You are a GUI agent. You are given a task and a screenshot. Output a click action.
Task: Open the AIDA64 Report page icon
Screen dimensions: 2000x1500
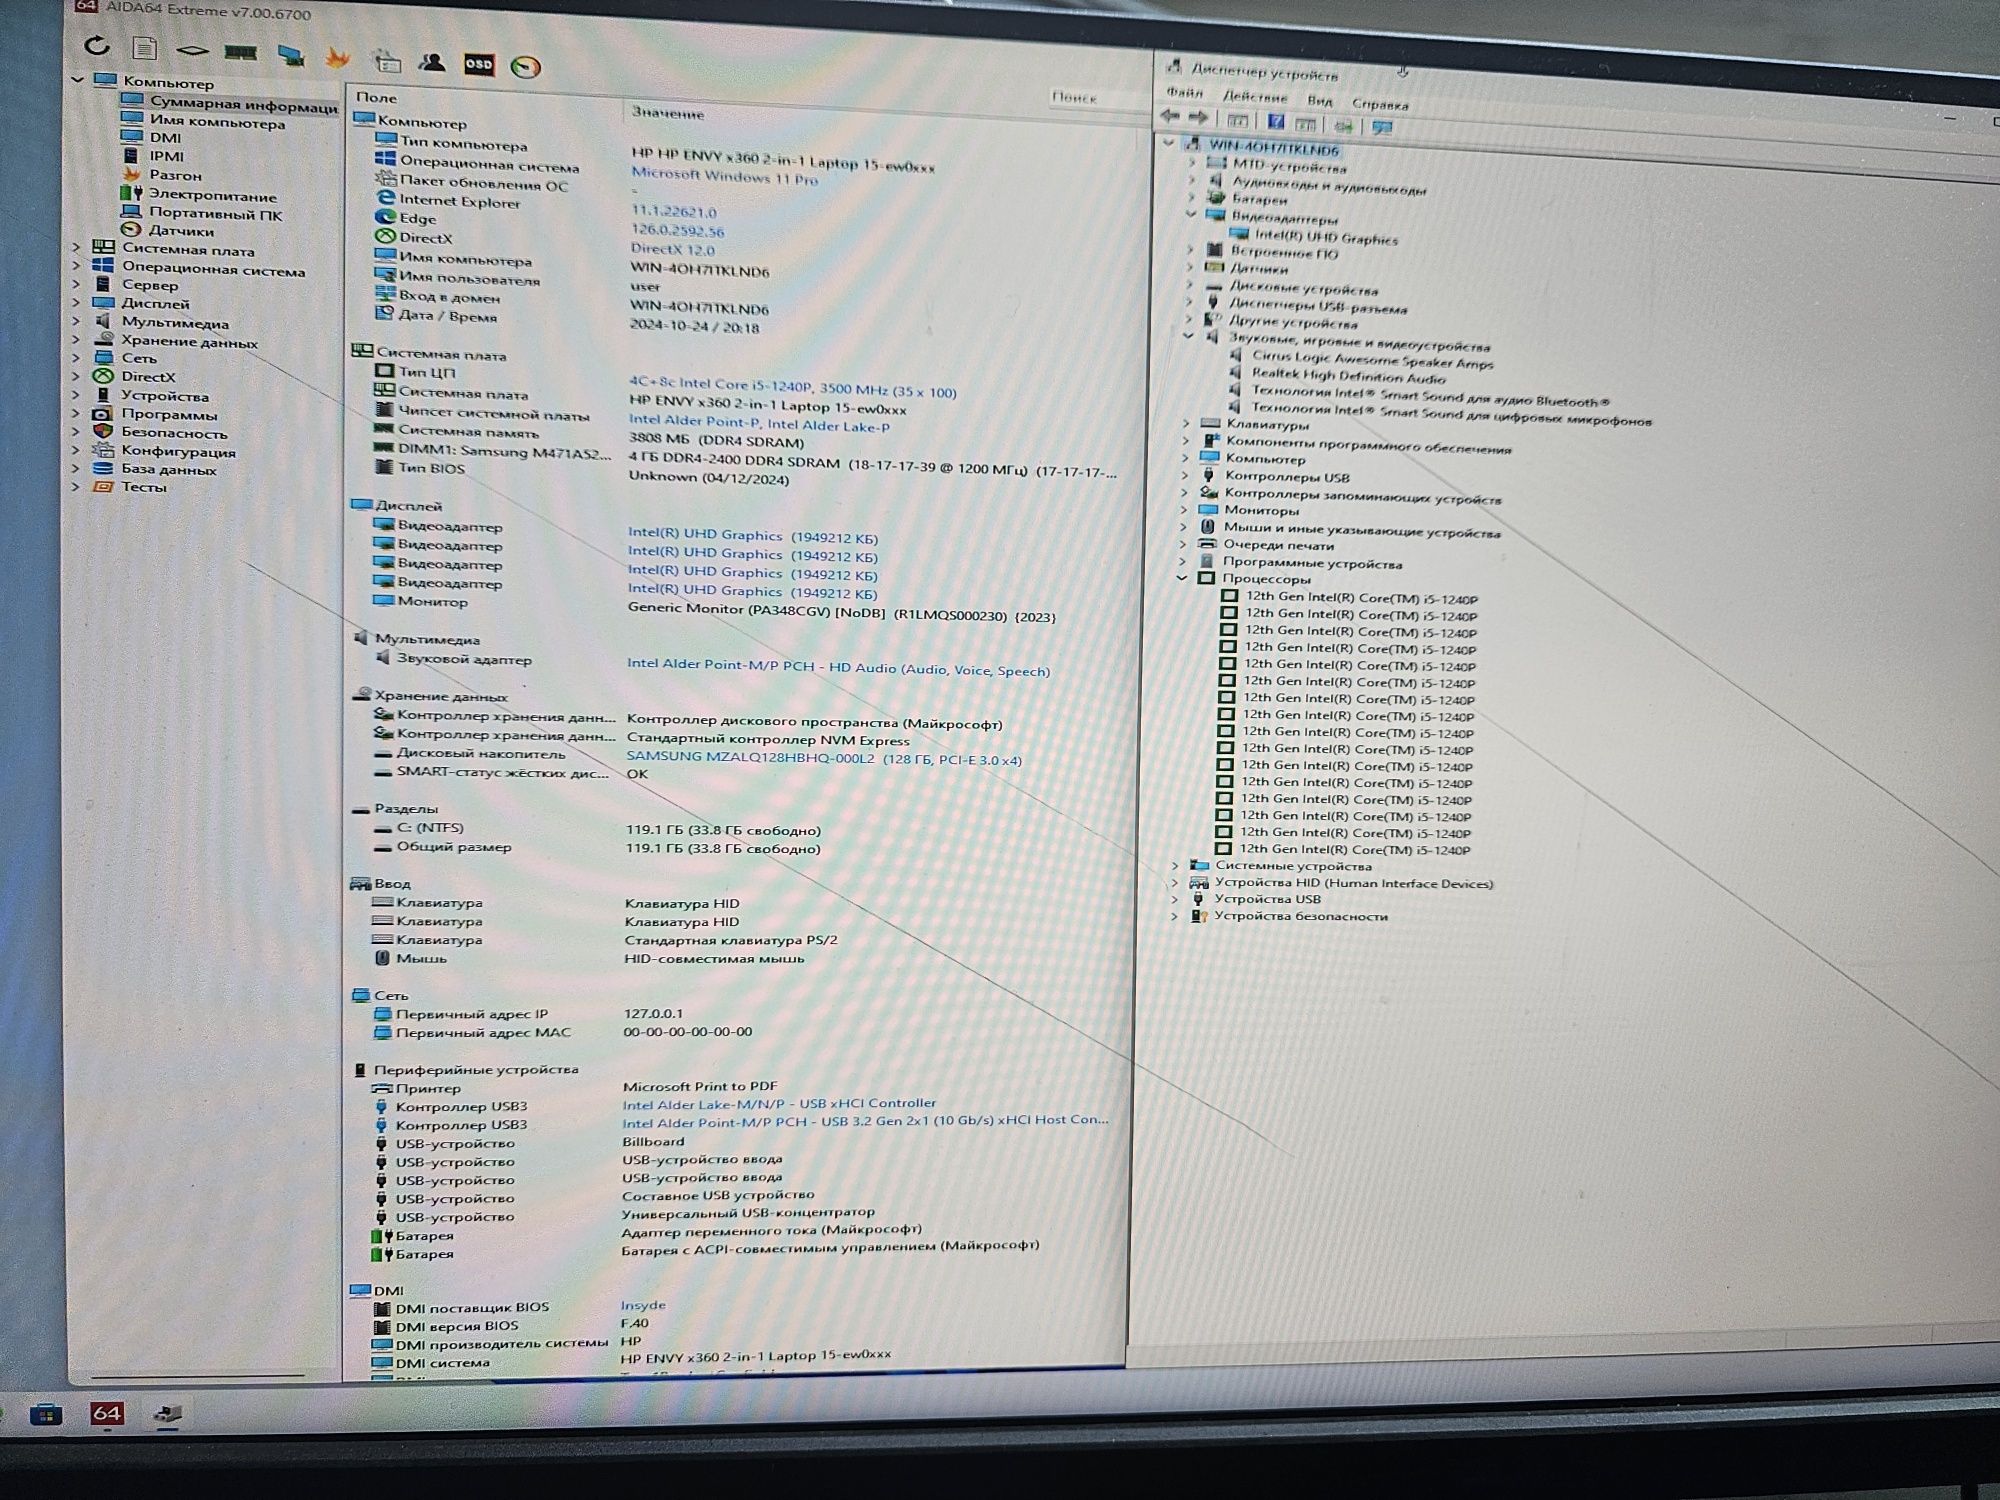[x=145, y=48]
